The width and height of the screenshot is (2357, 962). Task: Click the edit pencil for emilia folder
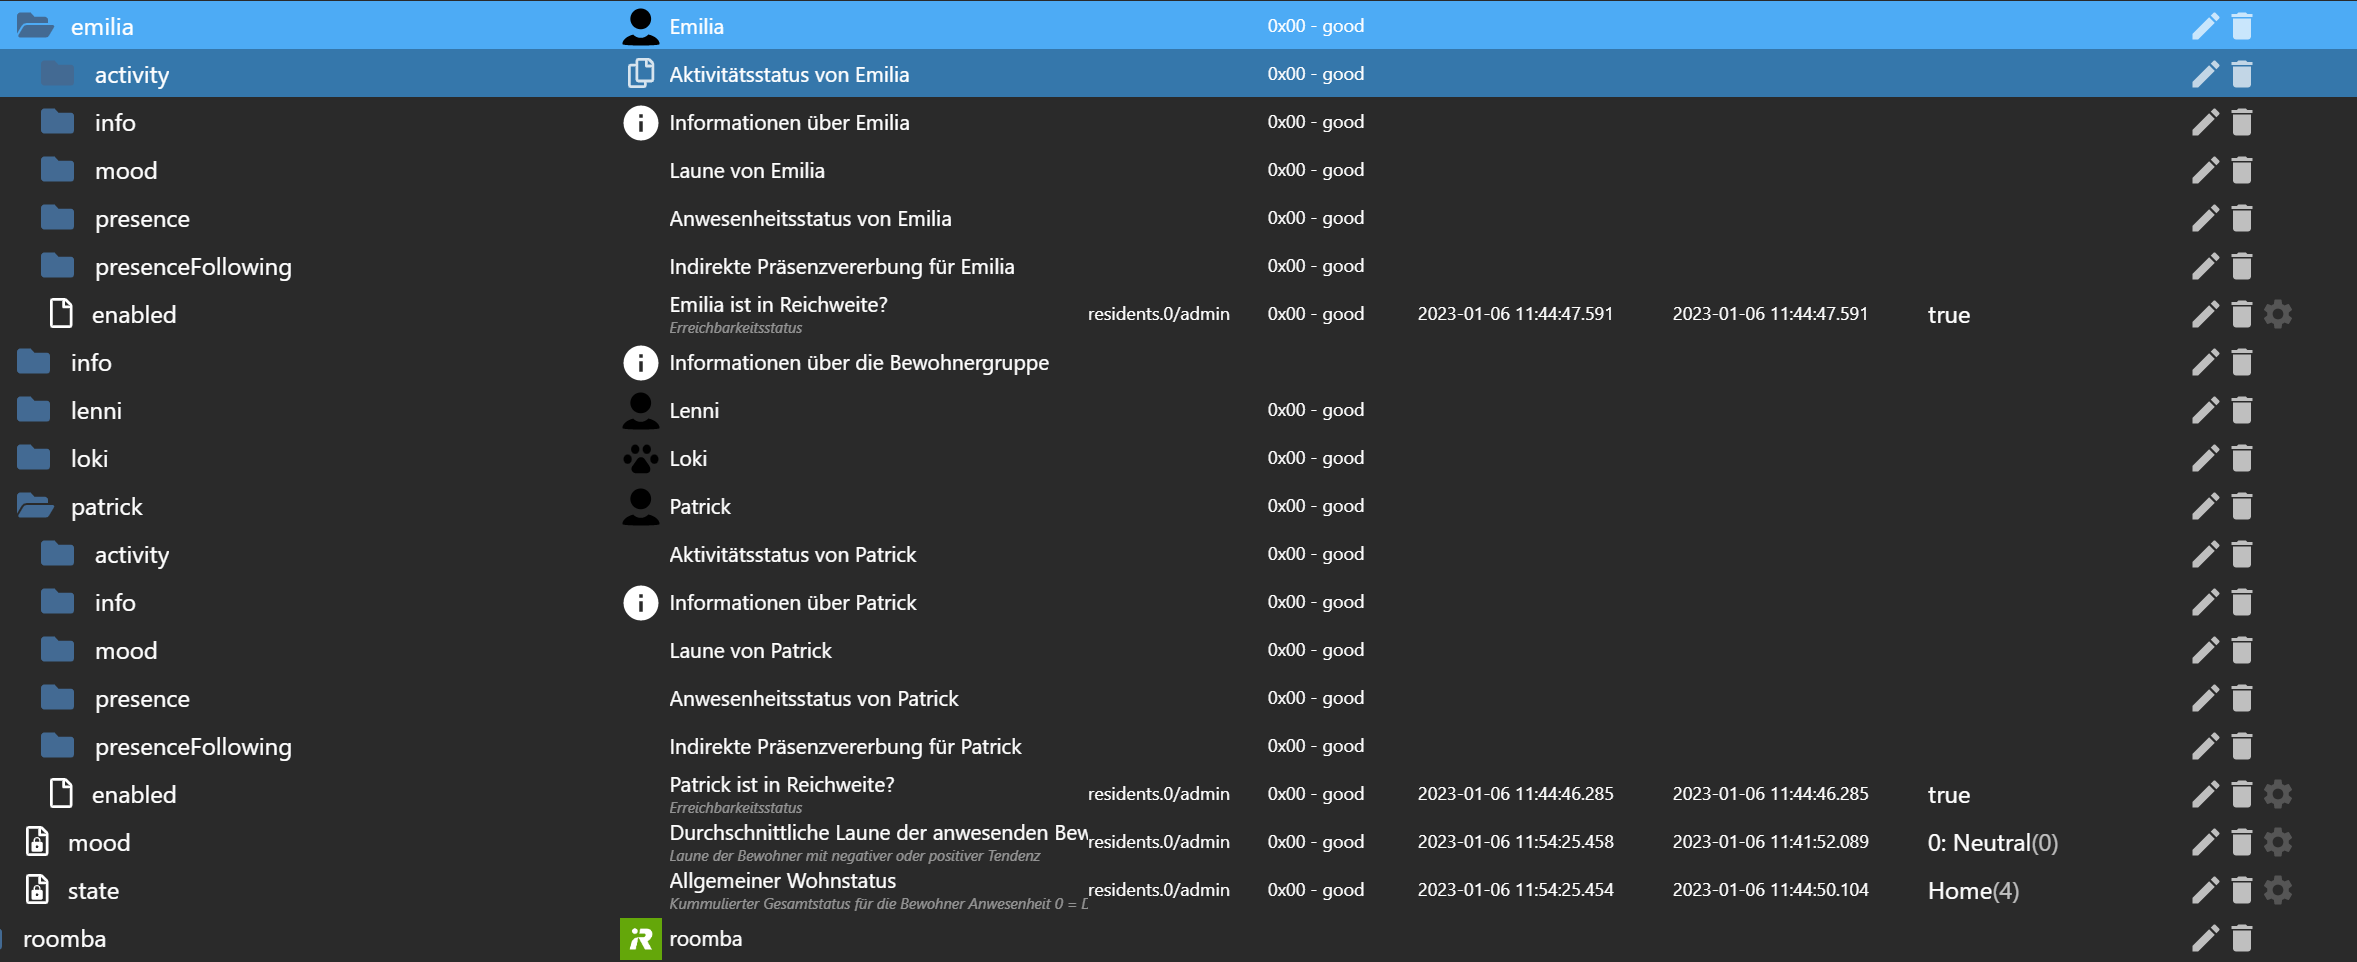2205,26
